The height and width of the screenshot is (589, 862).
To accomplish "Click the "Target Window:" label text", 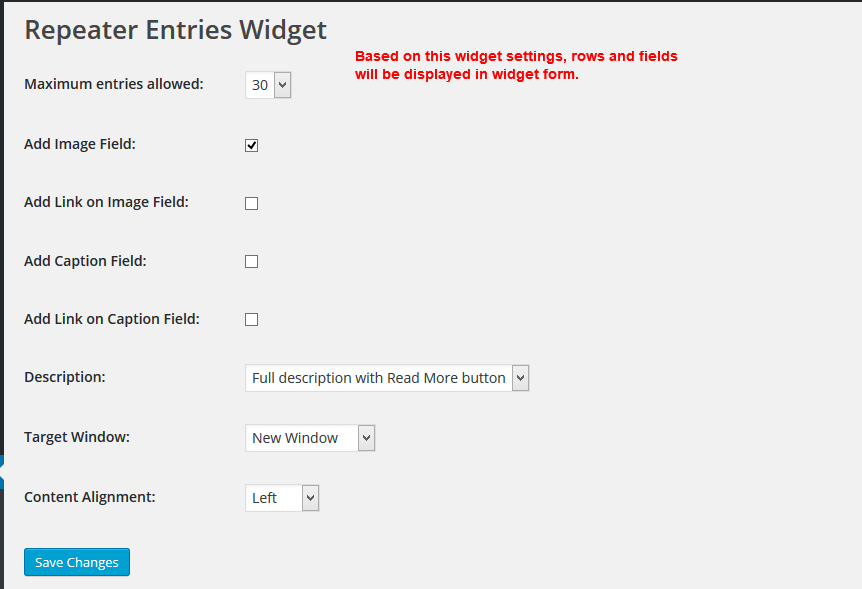I will coord(77,437).
